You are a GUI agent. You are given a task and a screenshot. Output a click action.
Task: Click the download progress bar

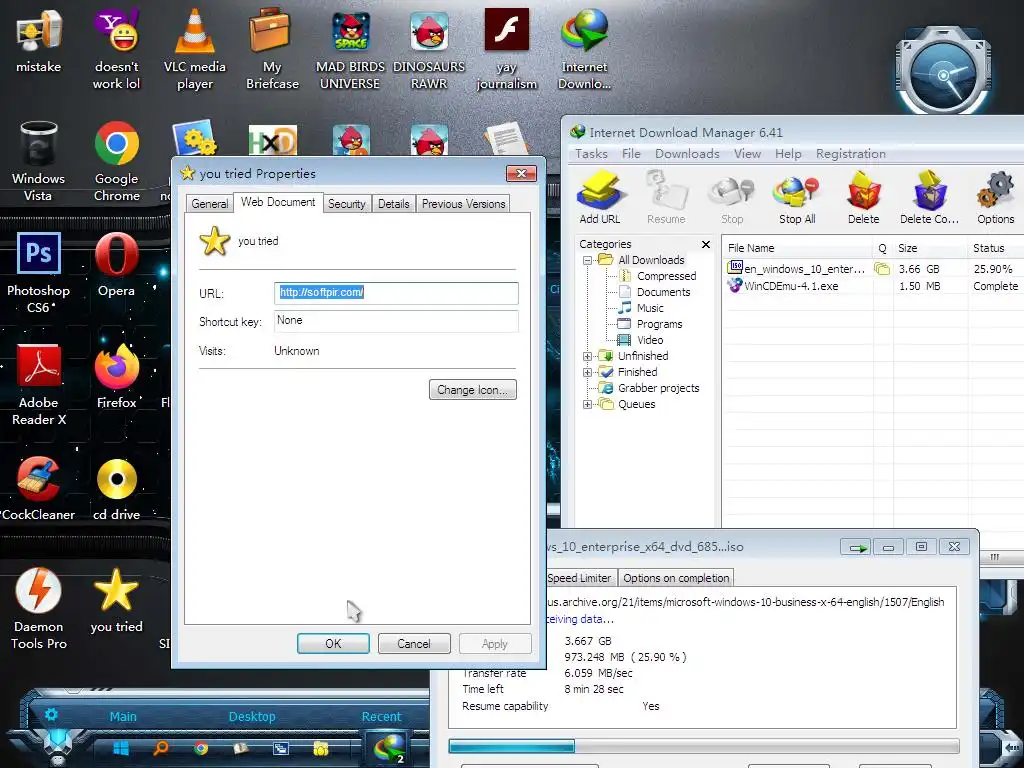tap(703, 746)
